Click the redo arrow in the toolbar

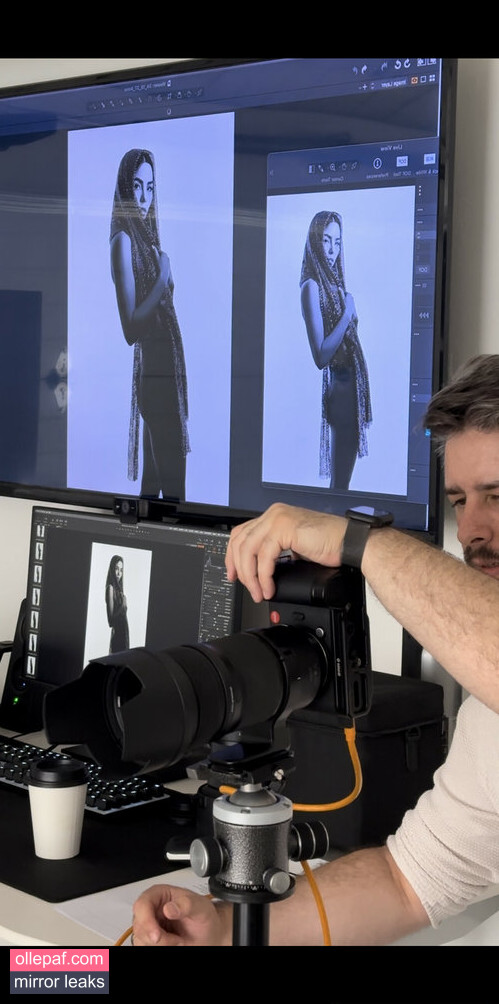pyautogui.click(x=355, y=70)
